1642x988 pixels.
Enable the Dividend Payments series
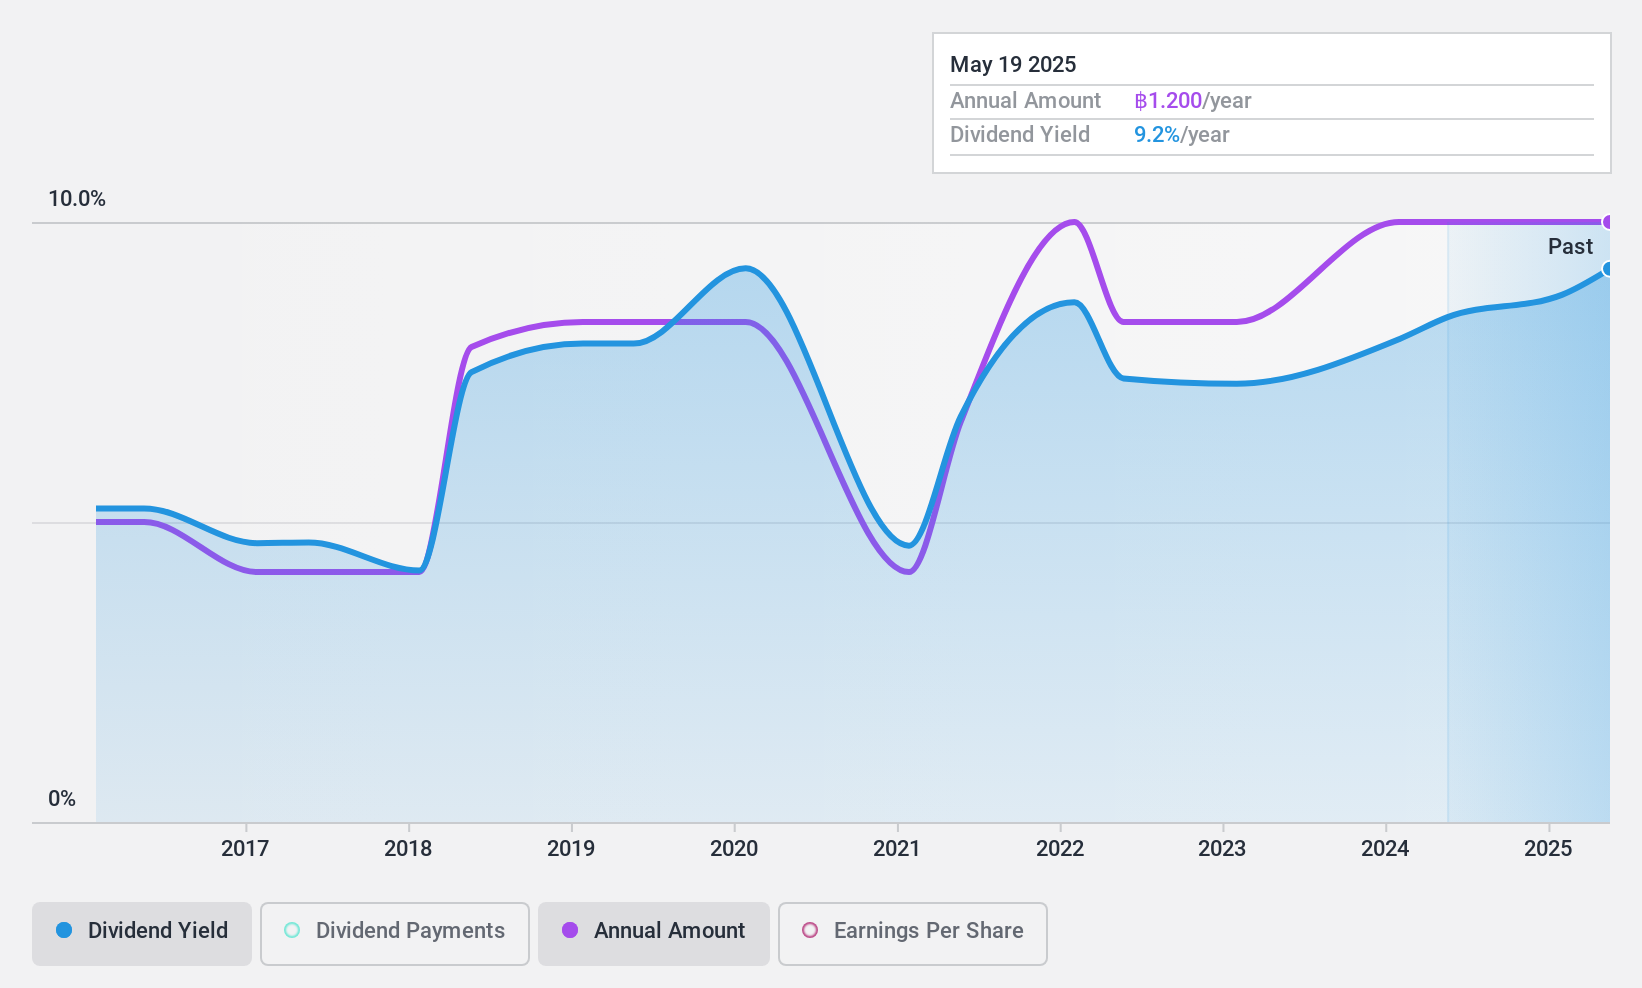click(395, 934)
